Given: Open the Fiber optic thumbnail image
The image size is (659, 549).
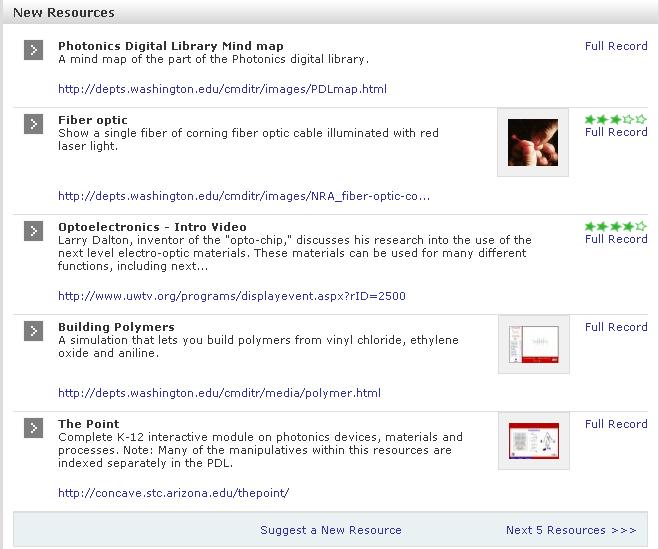Looking at the screenshot, I should [532, 143].
